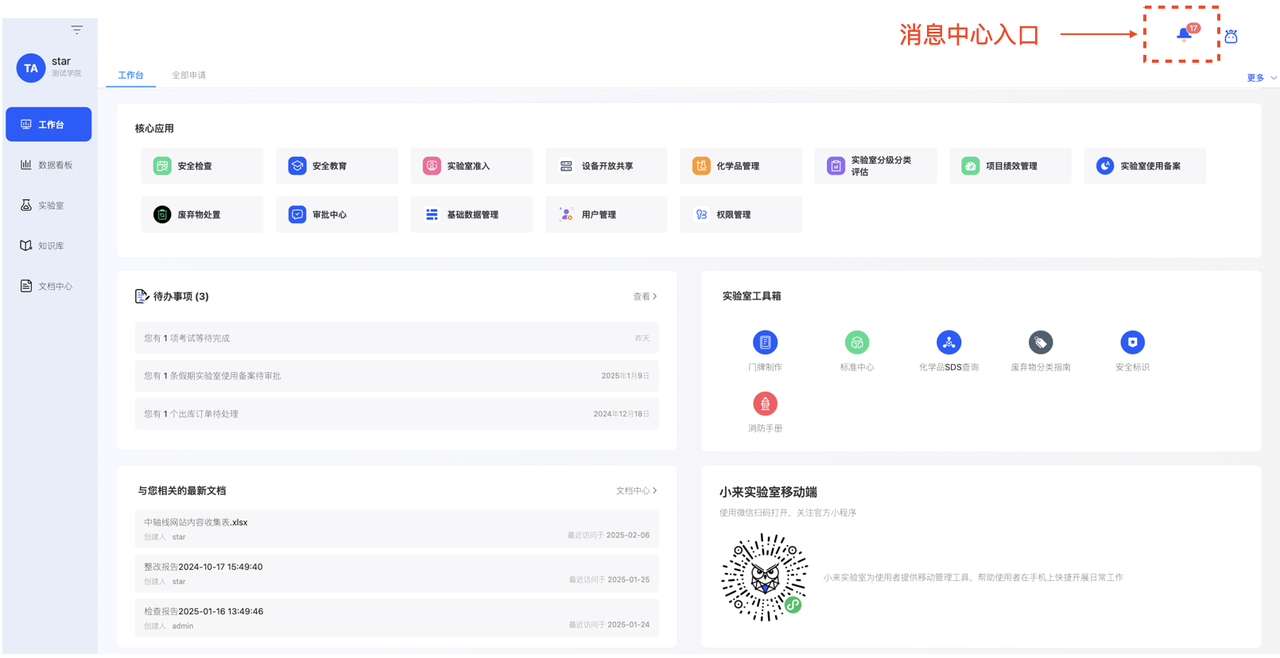Open 中轴线网站内容收集表.xlsx document
Screen dimensions: 1280x658
[x=397, y=528]
